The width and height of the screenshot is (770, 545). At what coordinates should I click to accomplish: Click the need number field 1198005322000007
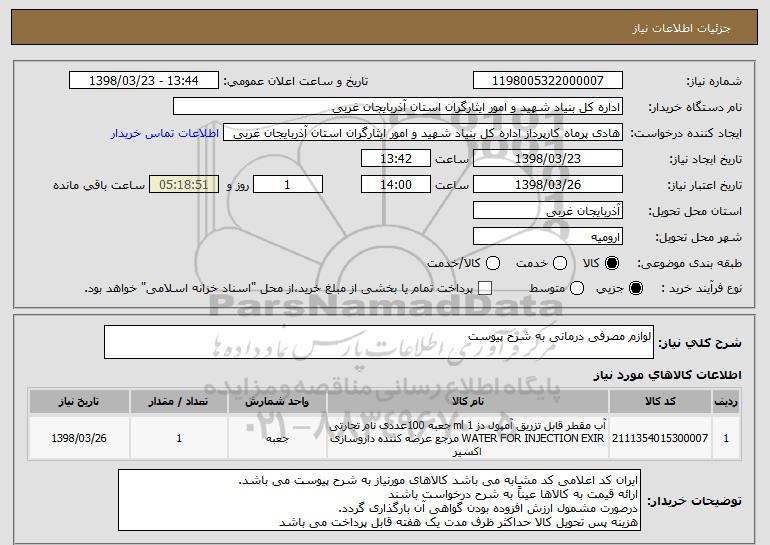tap(548, 81)
